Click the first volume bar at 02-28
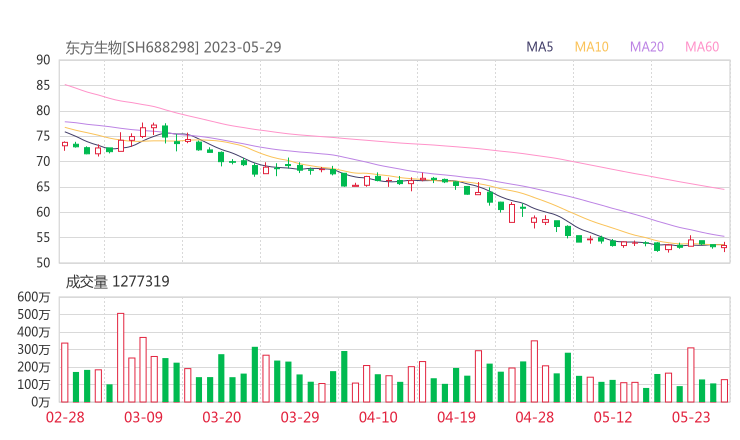This screenshot has height=440, width=740. click(65, 372)
